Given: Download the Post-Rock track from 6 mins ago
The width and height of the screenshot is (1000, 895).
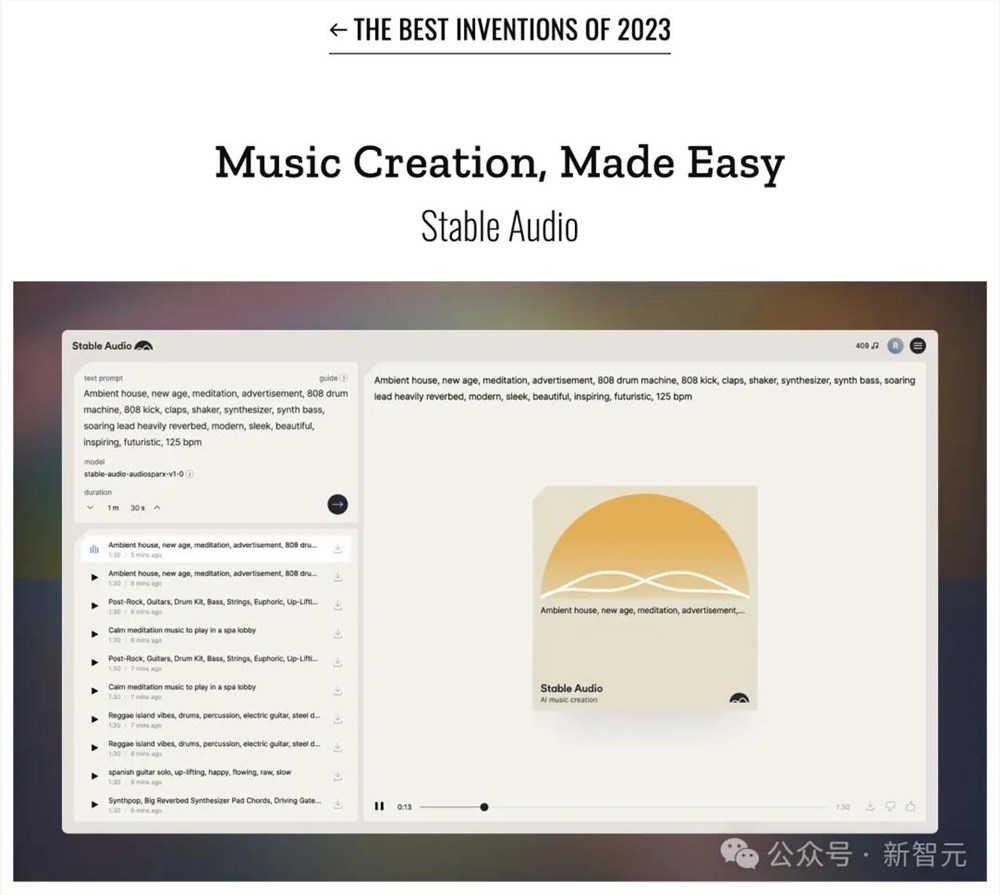Looking at the screenshot, I should tap(337, 606).
